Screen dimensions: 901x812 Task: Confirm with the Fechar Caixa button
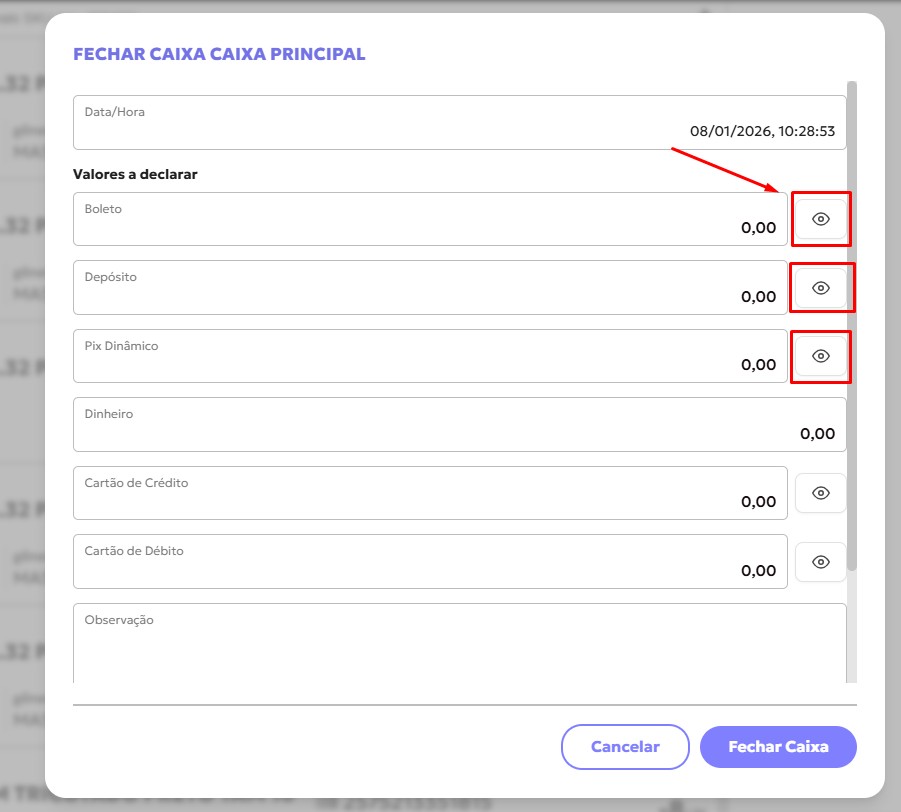click(778, 746)
